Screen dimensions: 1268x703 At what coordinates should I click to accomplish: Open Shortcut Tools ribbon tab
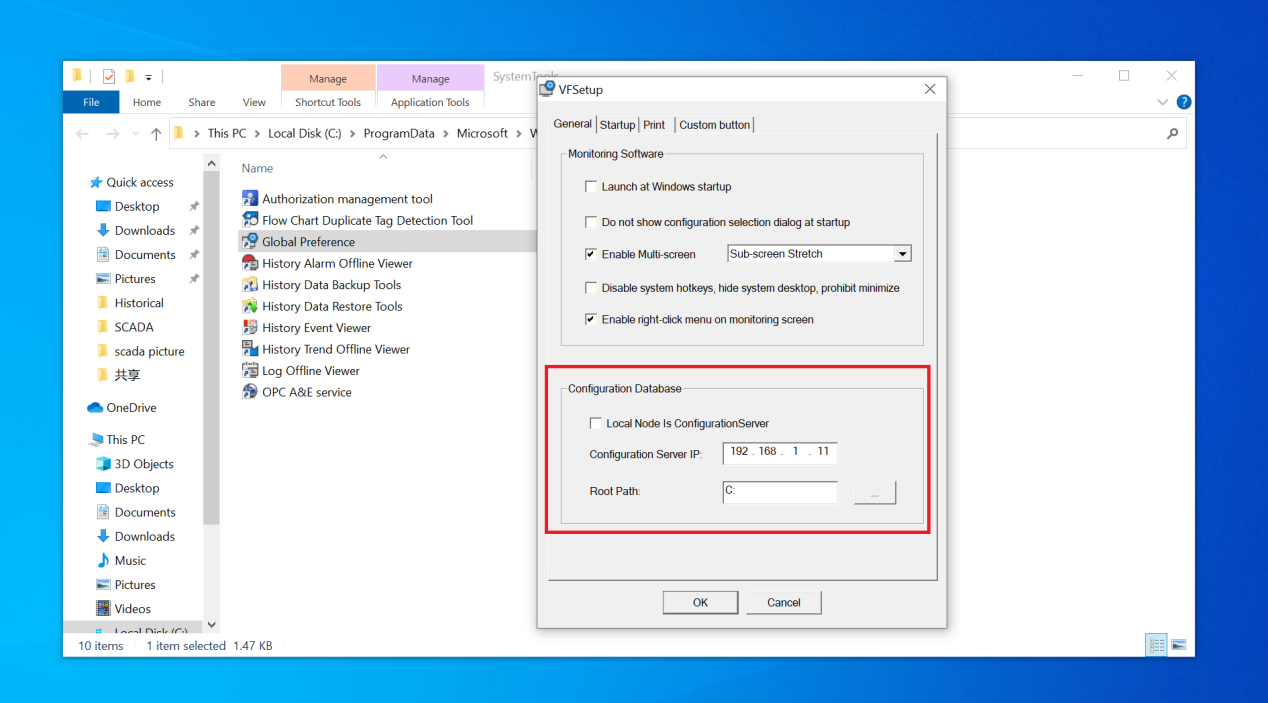click(x=328, y=102)
